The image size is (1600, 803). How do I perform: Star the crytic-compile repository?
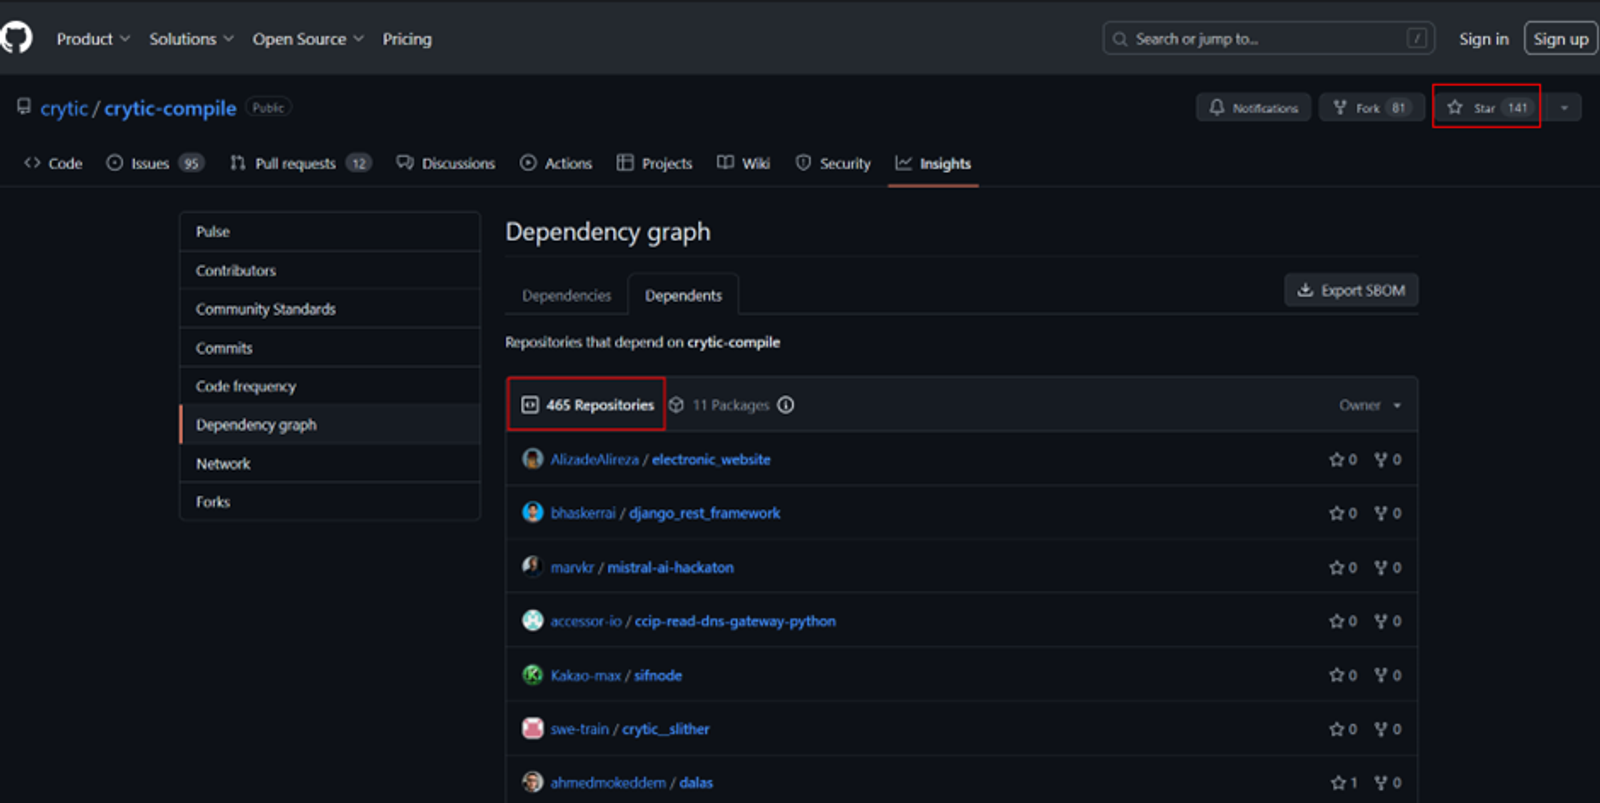(1487, 107)
